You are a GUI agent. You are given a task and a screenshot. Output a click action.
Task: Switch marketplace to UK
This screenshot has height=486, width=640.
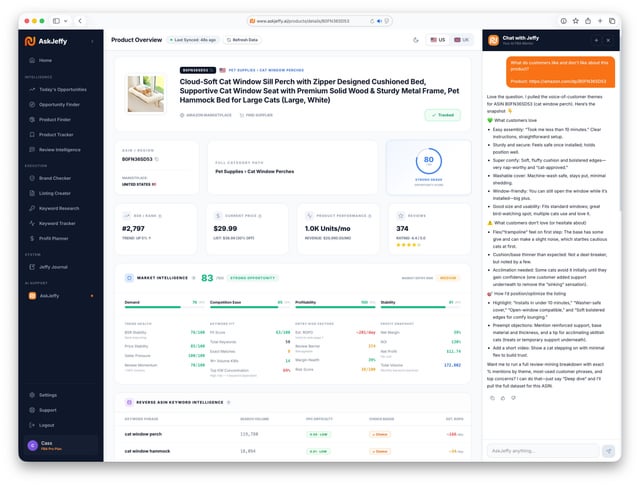(462, 40)
